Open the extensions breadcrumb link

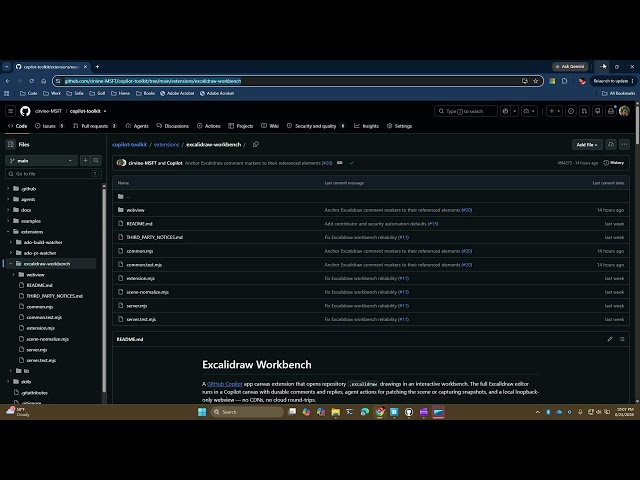click(x=167, y=144)
